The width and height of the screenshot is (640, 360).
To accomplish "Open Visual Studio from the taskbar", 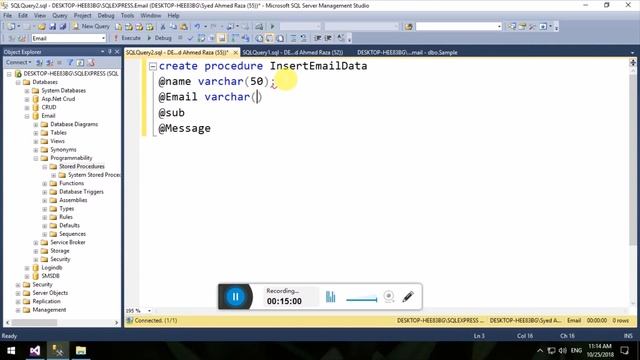I will (35, 351).
